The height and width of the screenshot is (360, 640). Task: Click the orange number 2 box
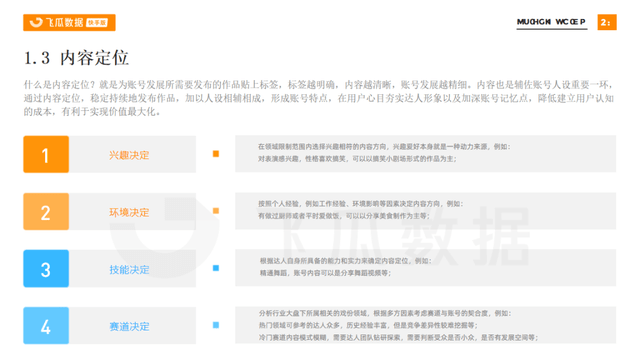[46, 211]
